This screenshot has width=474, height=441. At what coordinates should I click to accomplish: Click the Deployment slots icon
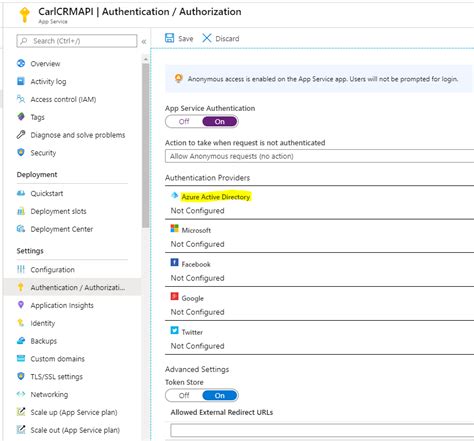tap(21, 211)
